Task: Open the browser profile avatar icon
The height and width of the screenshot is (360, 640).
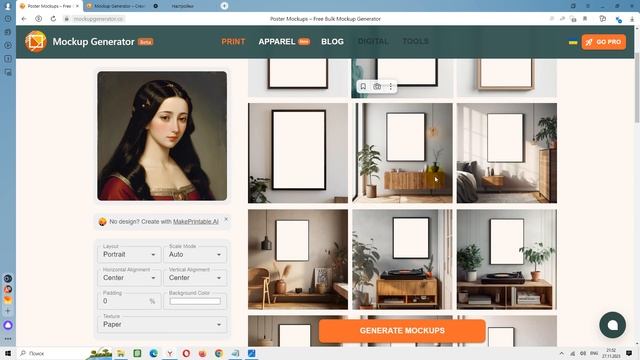Action: tap(7, 6)
